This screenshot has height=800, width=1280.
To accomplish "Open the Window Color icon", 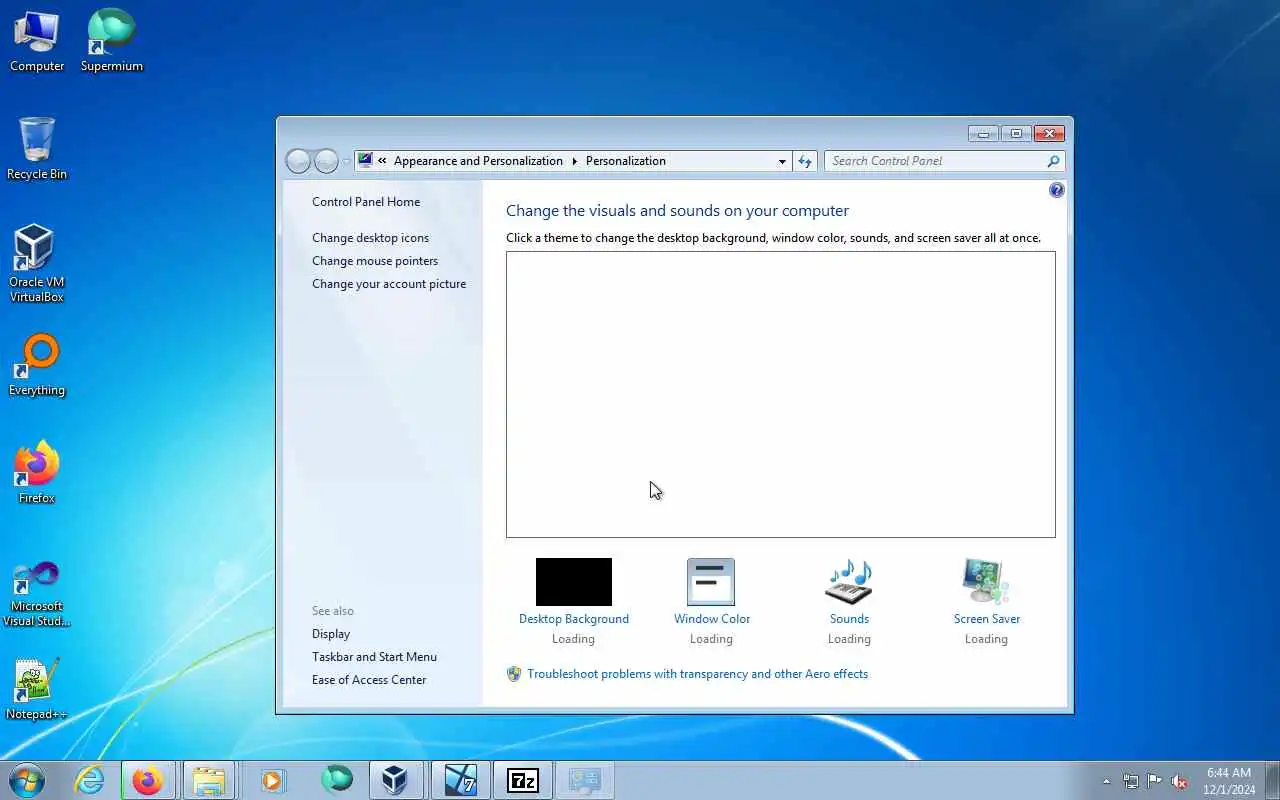I will click(711, 582).
